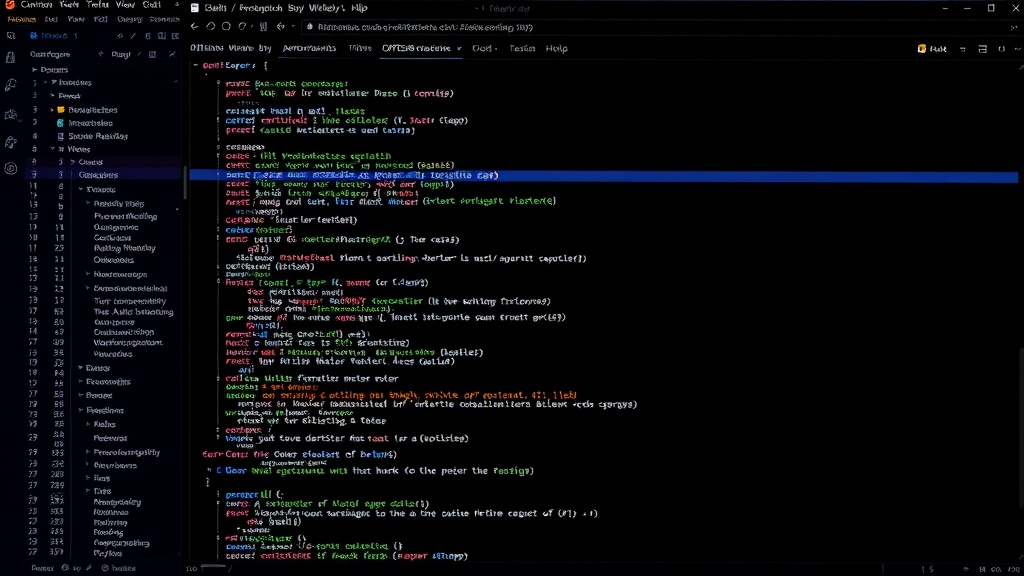Viewport: 1024px width, 576px height.
Task: Open the puzzle-piece extensions icon in activity bar
Action: [10, 142]
